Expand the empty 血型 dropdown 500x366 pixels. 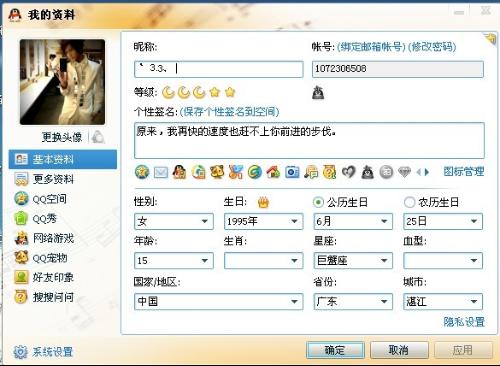[443, 261]
